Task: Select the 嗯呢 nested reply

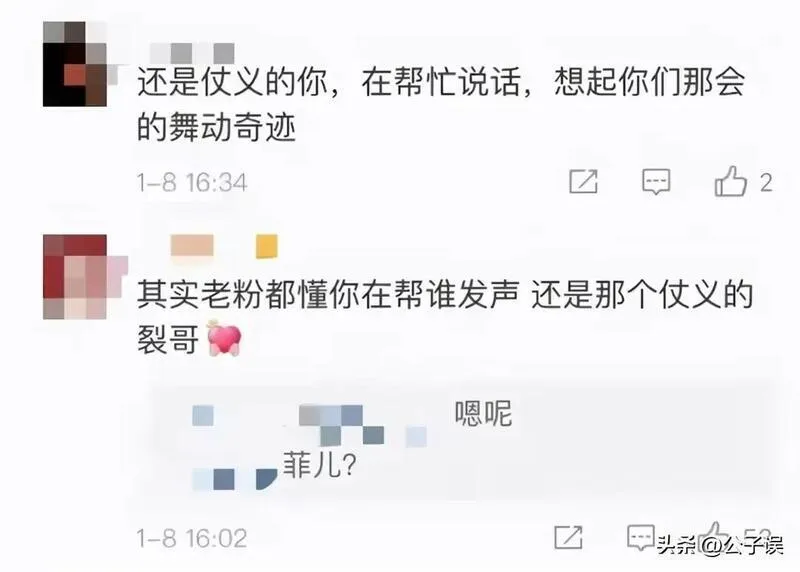Action: [x=483, y=413]
